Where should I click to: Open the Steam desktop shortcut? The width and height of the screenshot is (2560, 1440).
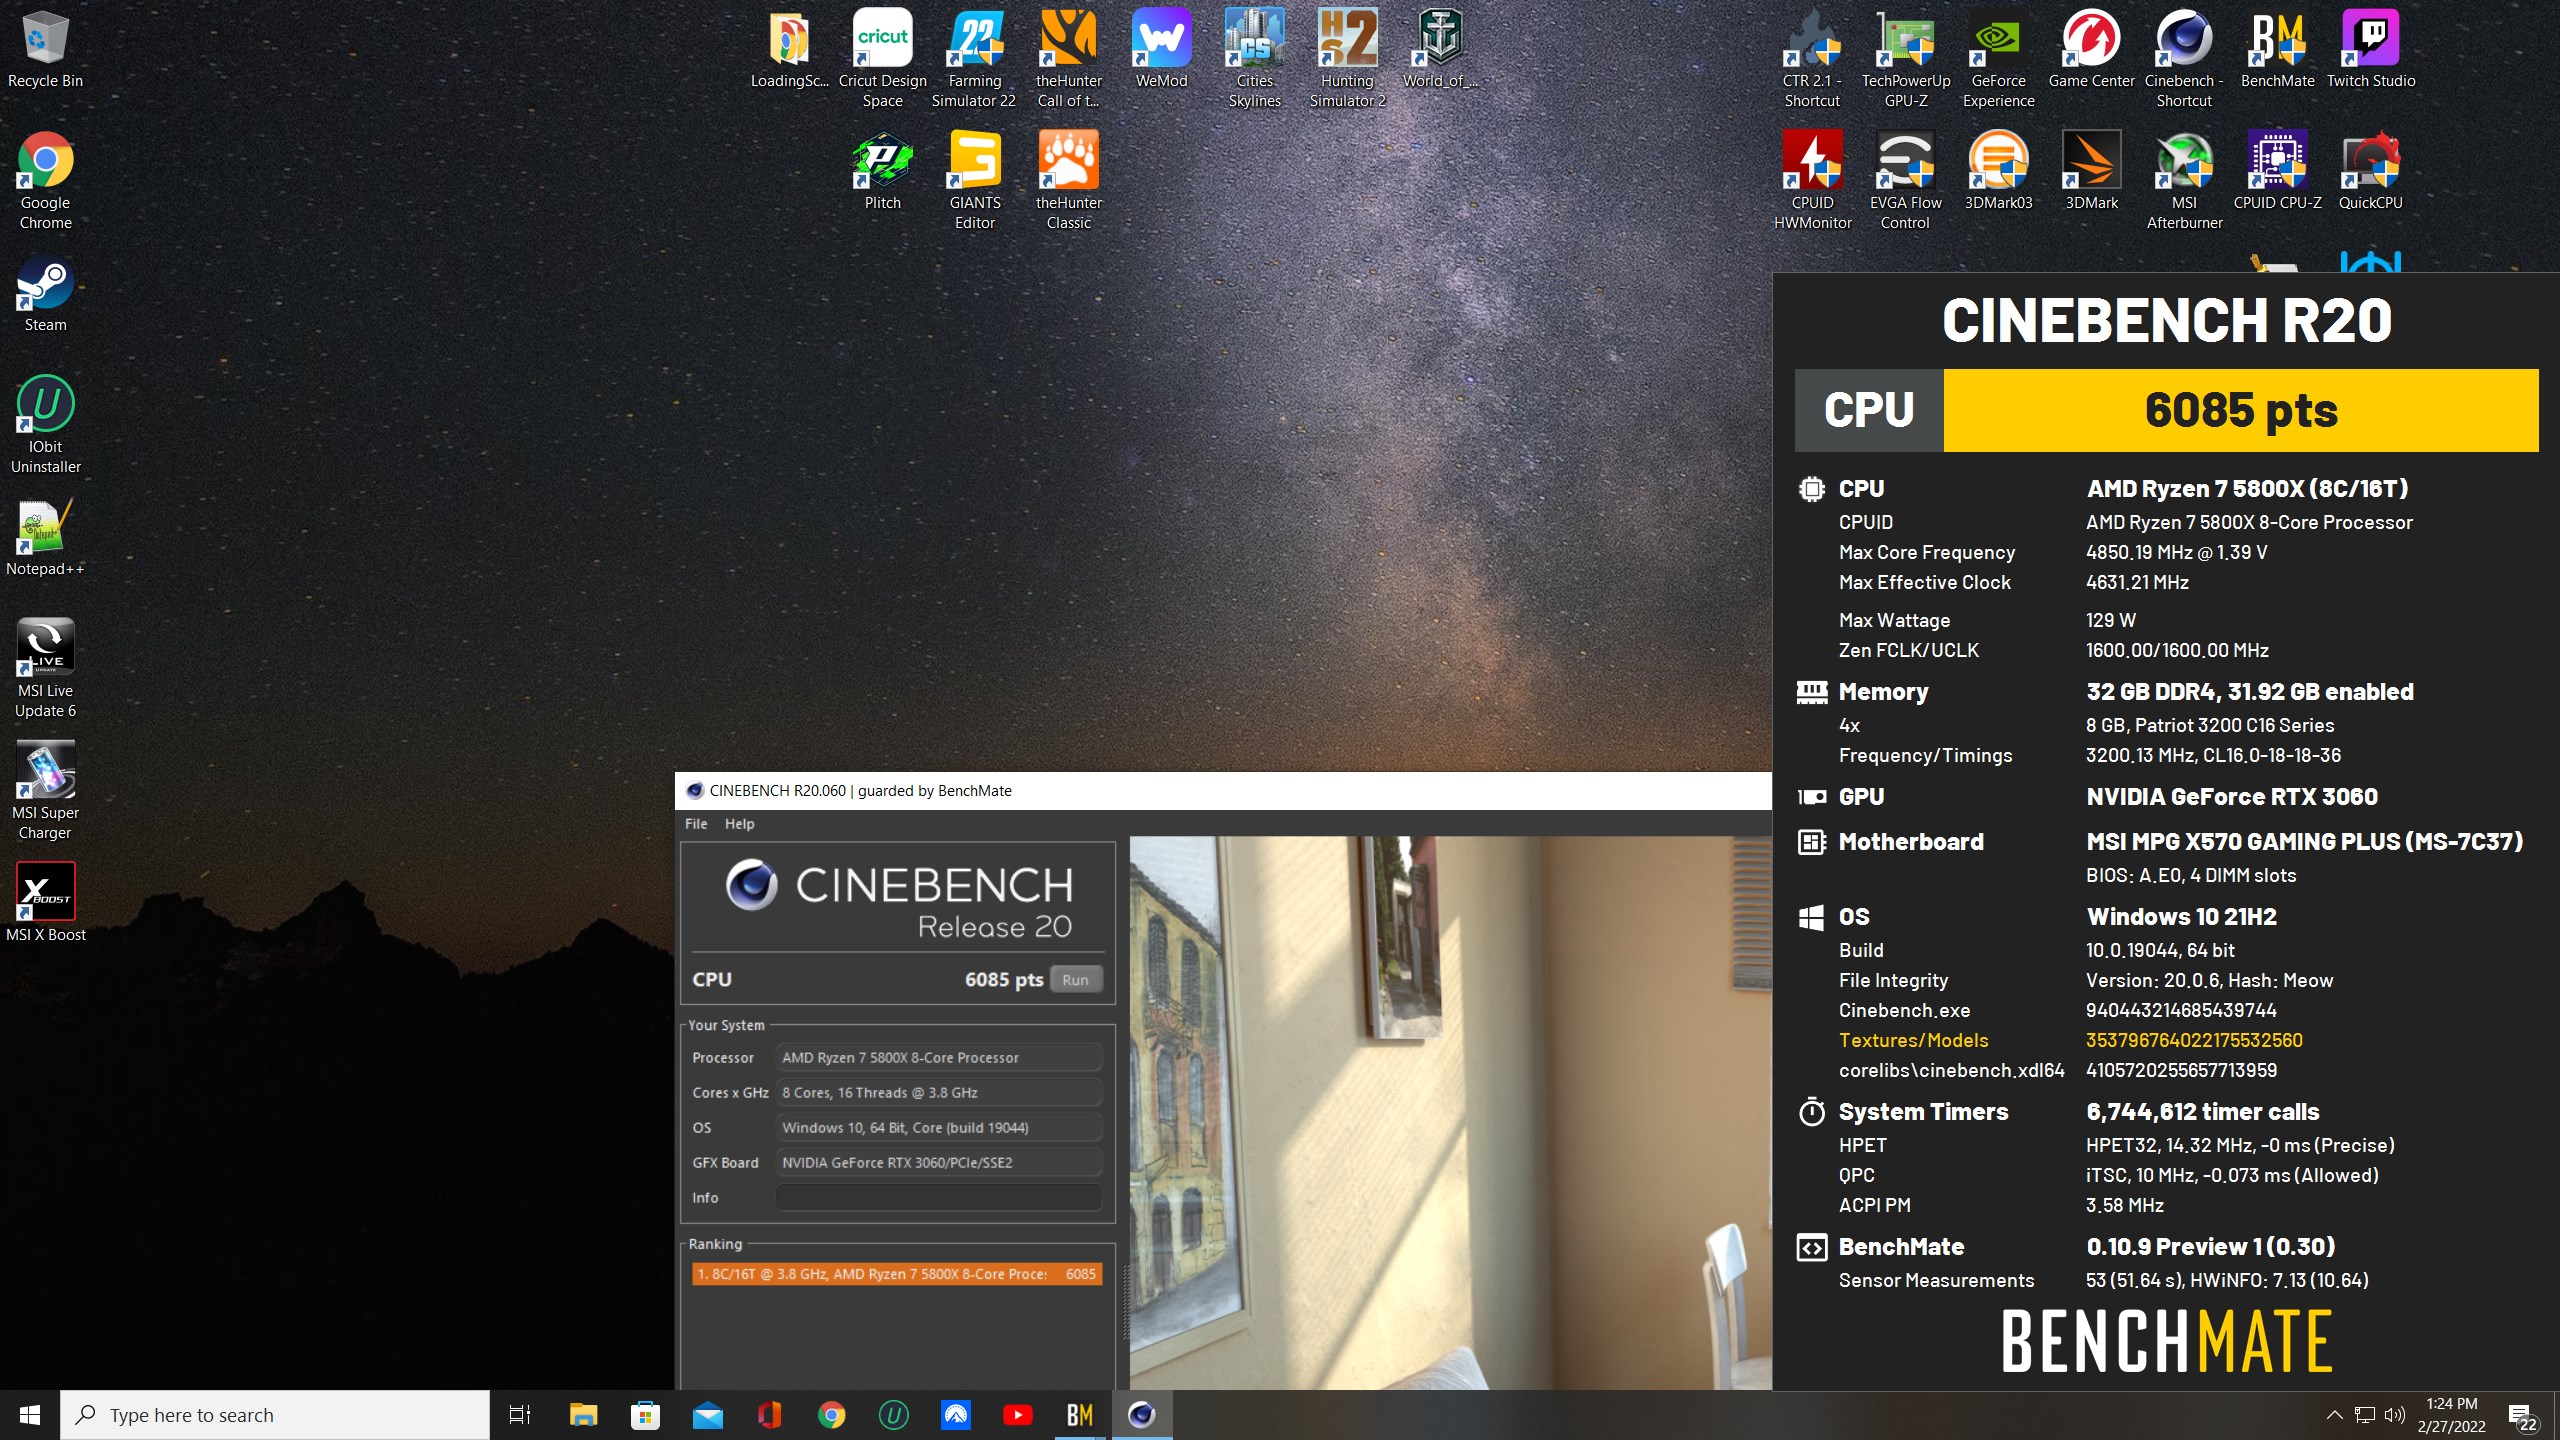(x=45, y=295)
